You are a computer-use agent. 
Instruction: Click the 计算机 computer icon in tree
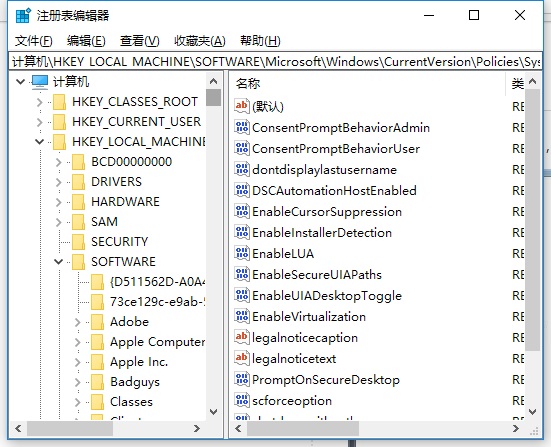pos(40,82)
